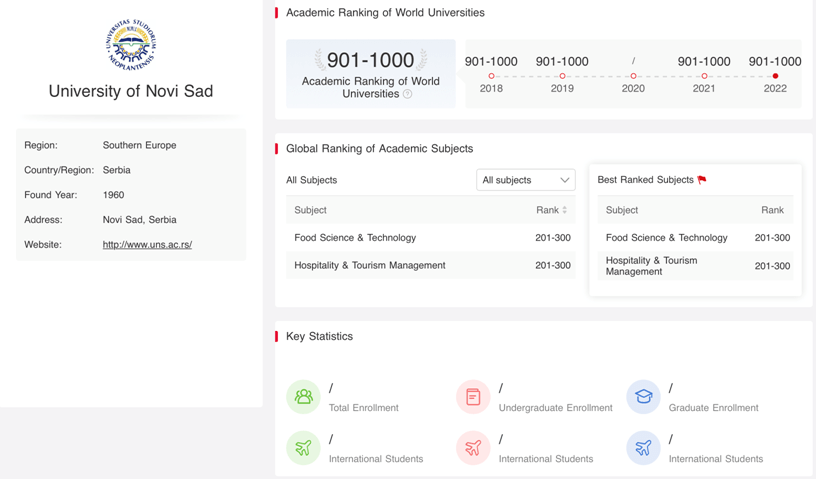
Task: Select the 2019 ranking timeline point
Action: (562, 76)
